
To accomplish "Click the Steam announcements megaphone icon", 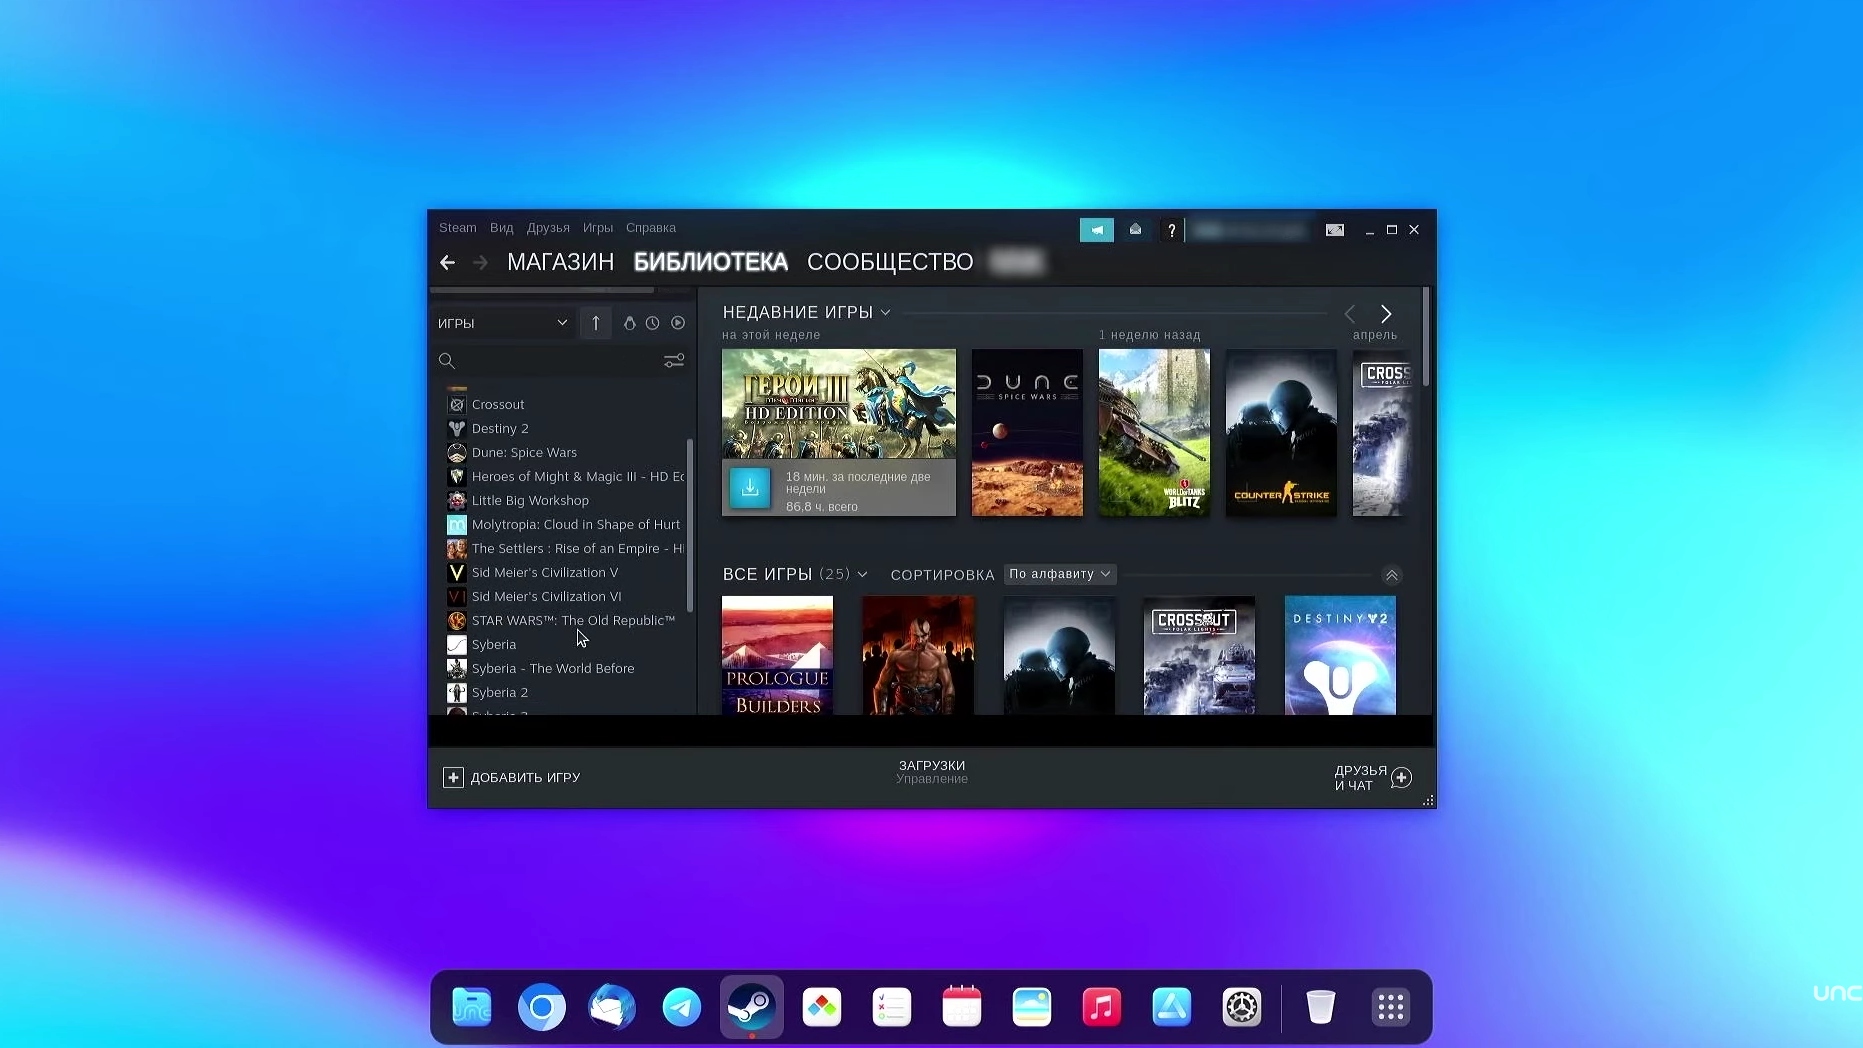I will click(x=1097, y=230).
